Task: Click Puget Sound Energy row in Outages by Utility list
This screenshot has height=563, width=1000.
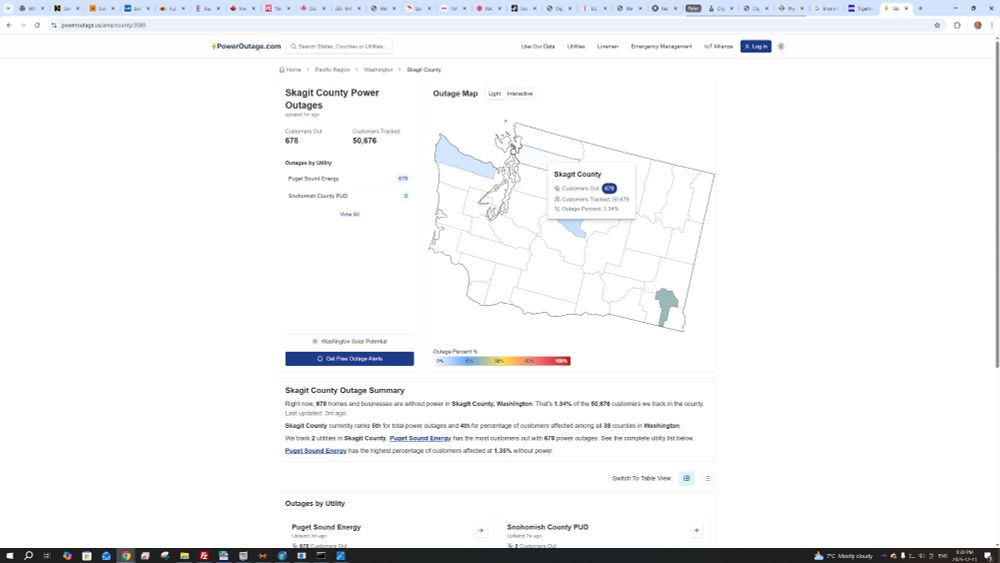Action: (x=348, y=179)
